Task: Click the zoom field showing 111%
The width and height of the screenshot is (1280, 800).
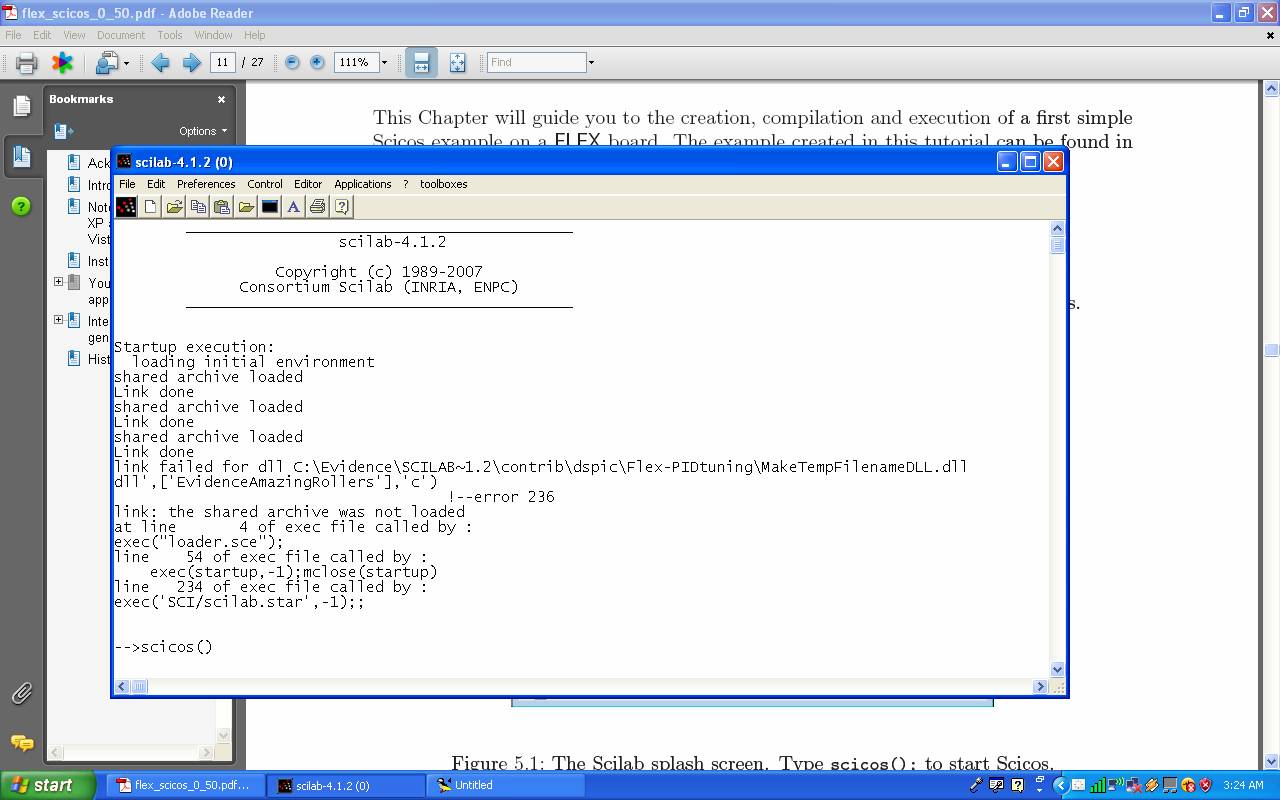Action: pos(355,62)
